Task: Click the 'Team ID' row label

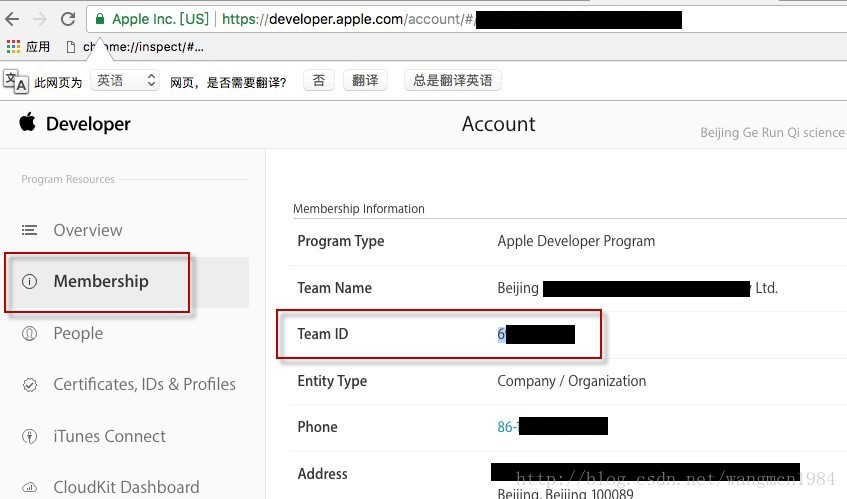Action: (x=322, y=334)
